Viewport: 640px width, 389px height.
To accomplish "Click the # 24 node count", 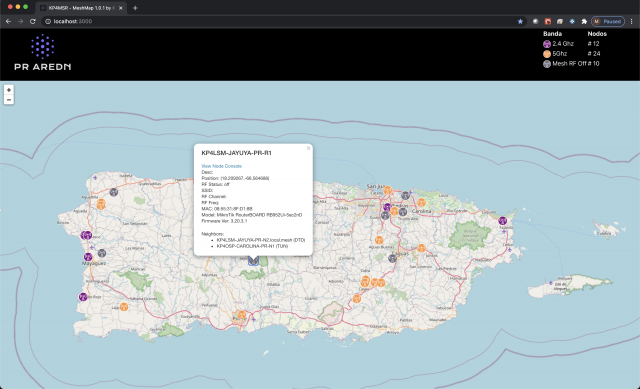I will [594, 54].
